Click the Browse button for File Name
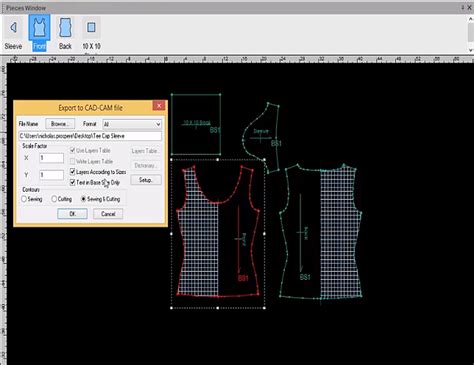The width and height of the screenshot is (474, 365). pos(60,124)
